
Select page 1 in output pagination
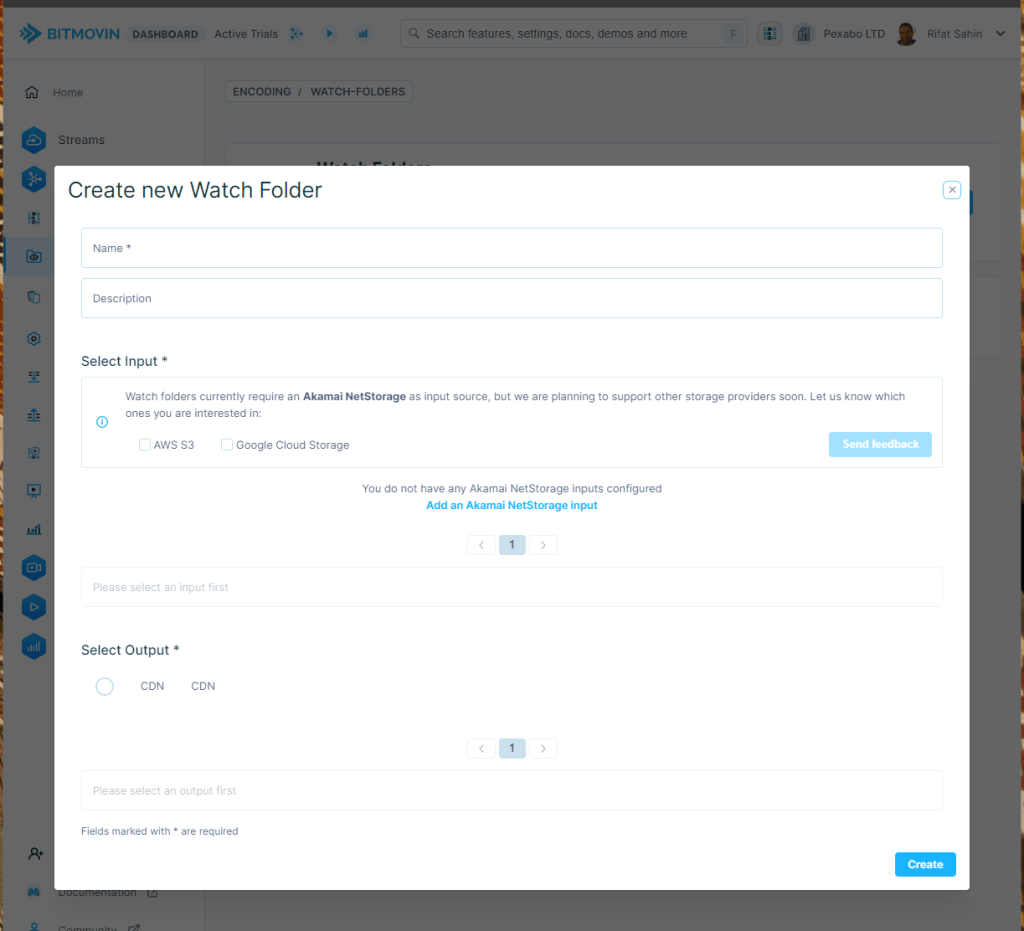512,748
